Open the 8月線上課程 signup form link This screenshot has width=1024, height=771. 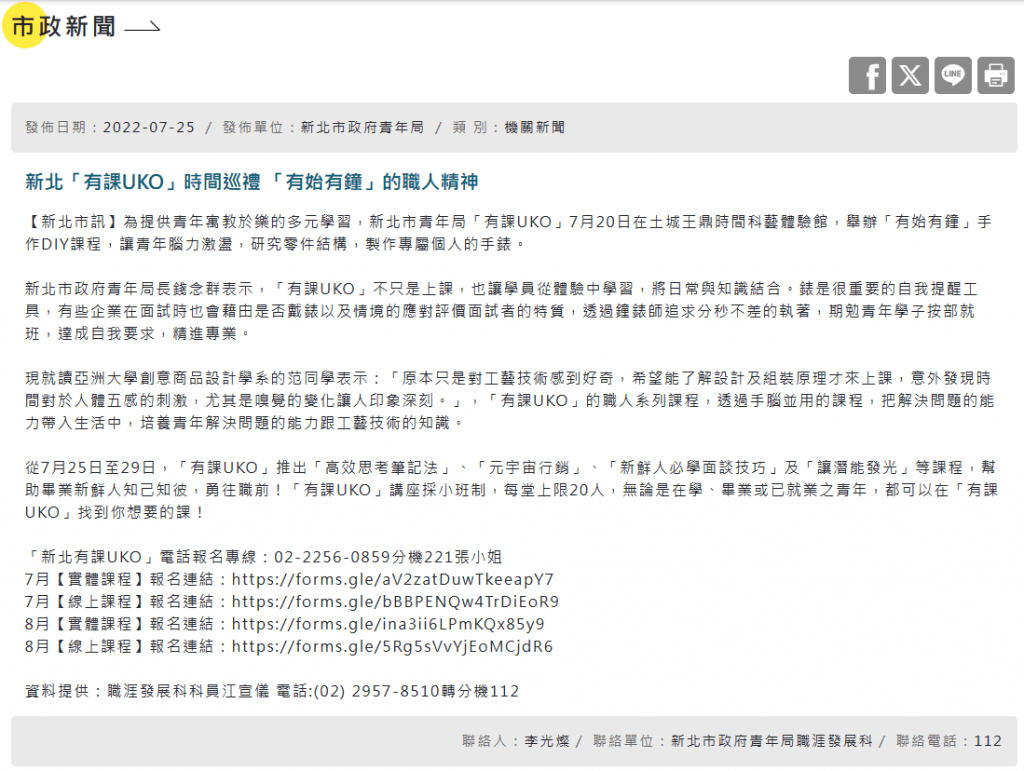[x=392, y=646]
